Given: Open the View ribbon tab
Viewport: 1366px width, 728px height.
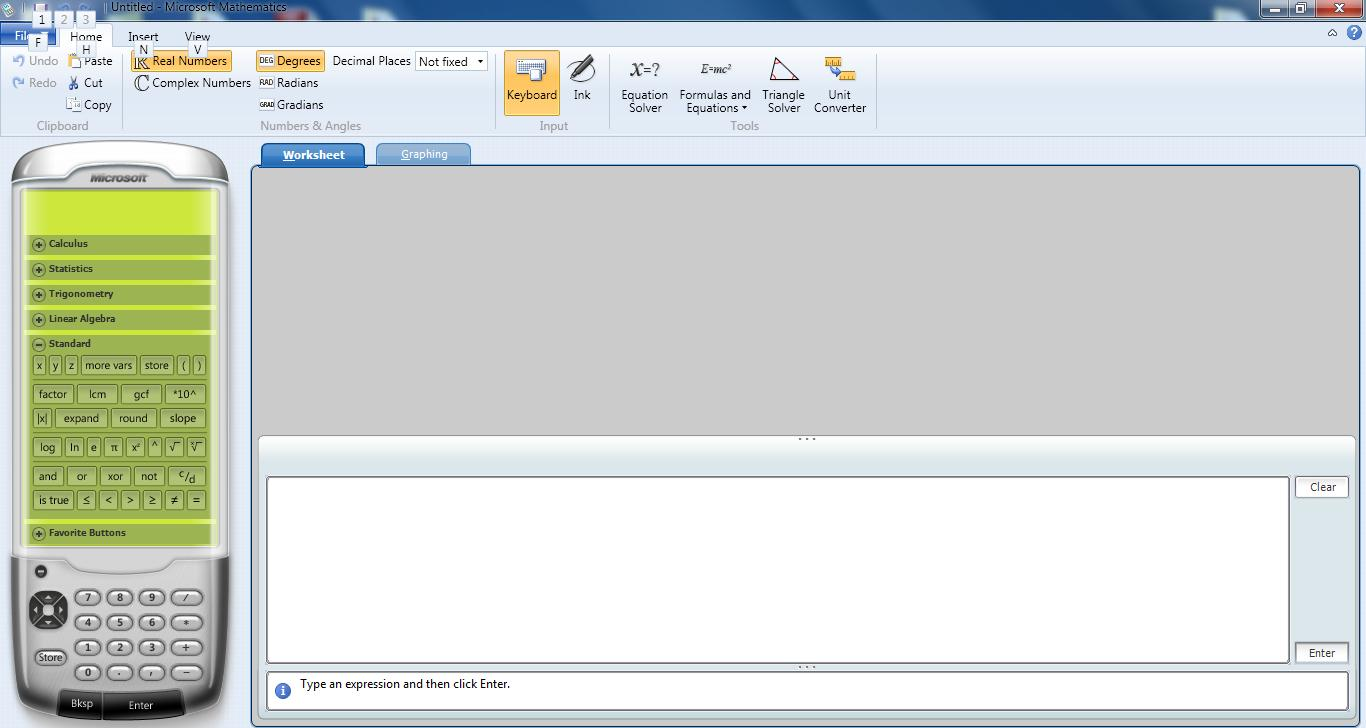Looking at the screenshot, I should point(197,36).
